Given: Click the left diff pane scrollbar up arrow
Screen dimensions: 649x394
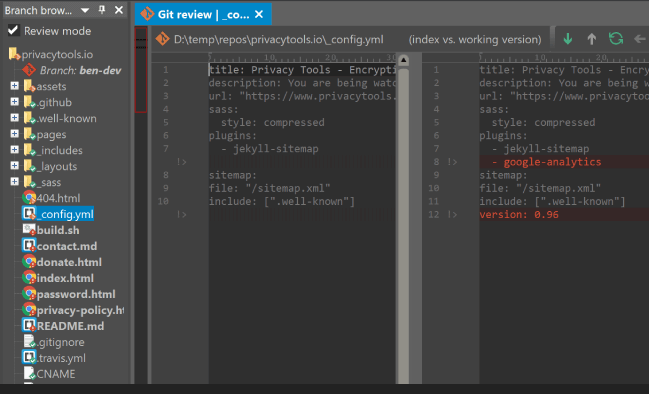Looking at the screenshot, I should 403,60.
